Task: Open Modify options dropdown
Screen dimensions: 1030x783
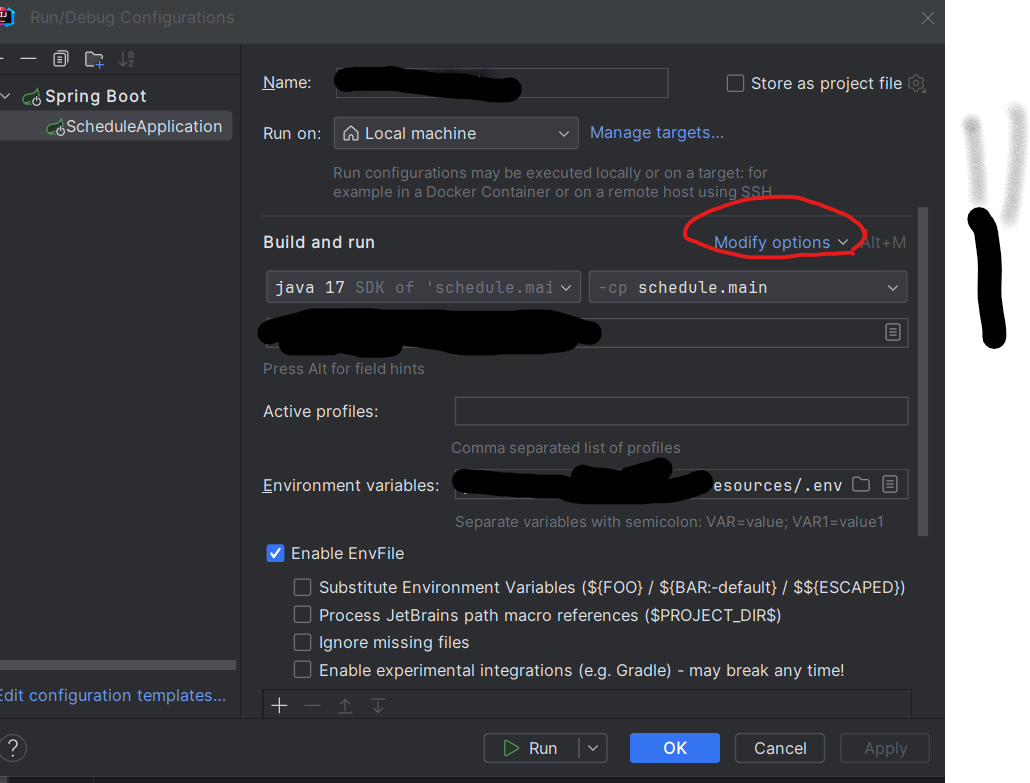Action: coord(780,242)
